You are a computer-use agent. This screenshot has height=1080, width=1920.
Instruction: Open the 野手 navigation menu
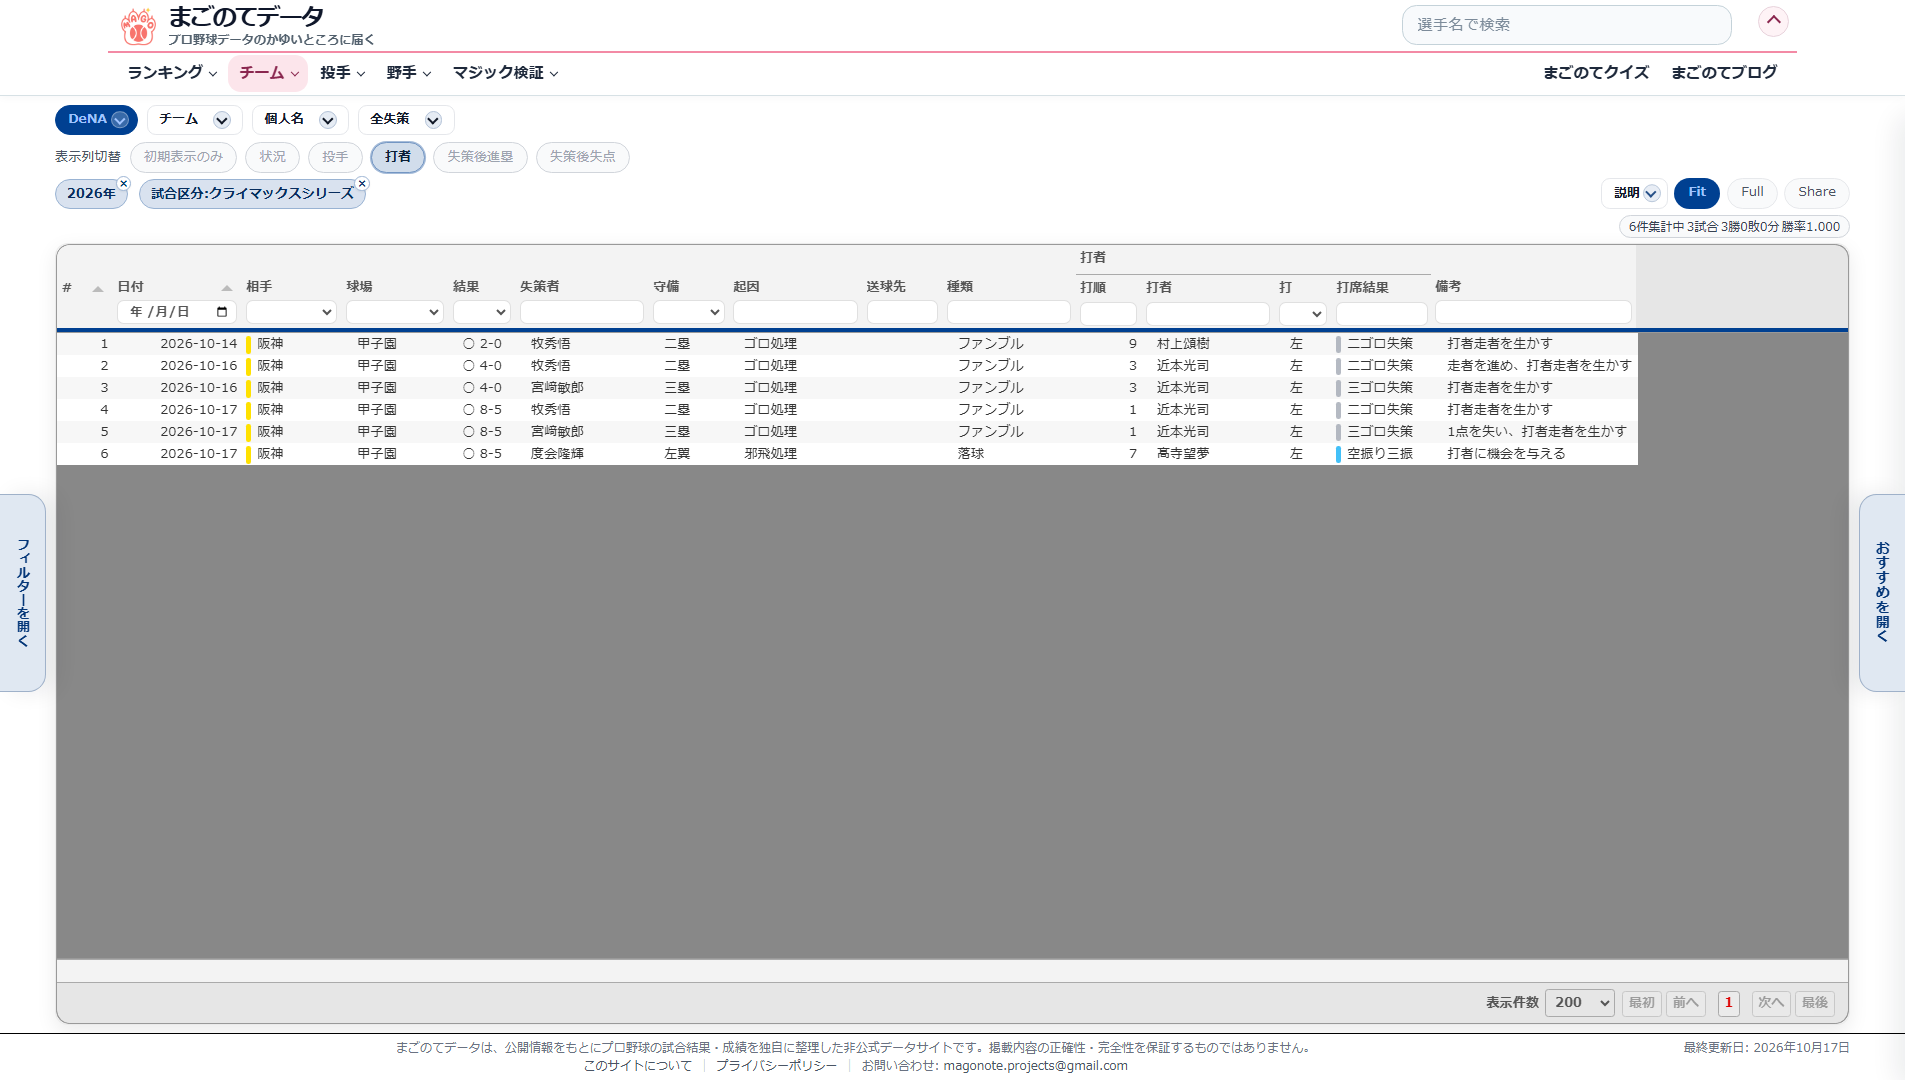point(408,73)
